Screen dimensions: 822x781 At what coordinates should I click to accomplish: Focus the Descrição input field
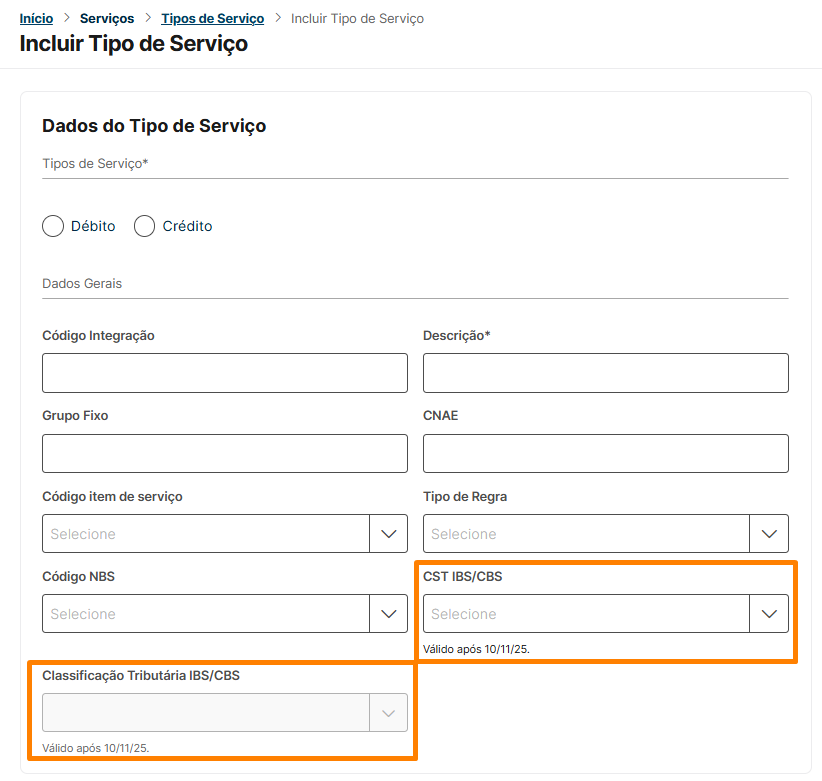click(605, 373)
